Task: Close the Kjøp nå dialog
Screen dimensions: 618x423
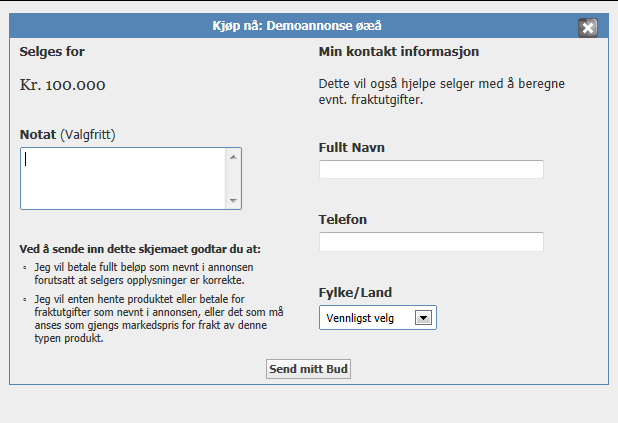Action: coord(588,27)
